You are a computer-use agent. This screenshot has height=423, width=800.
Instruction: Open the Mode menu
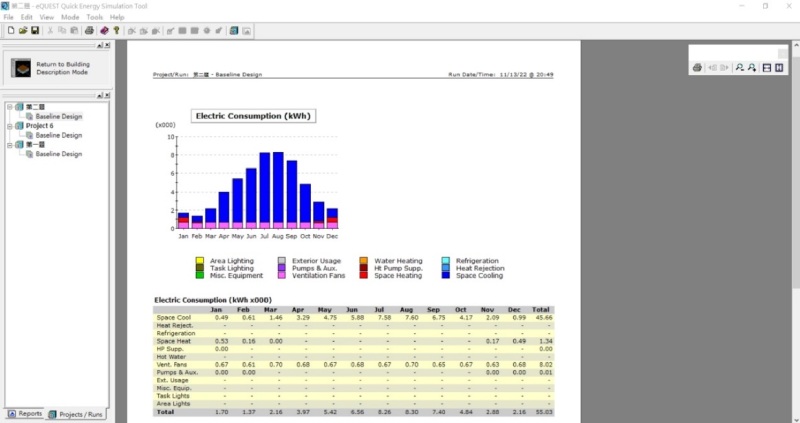tap(70, 17)
